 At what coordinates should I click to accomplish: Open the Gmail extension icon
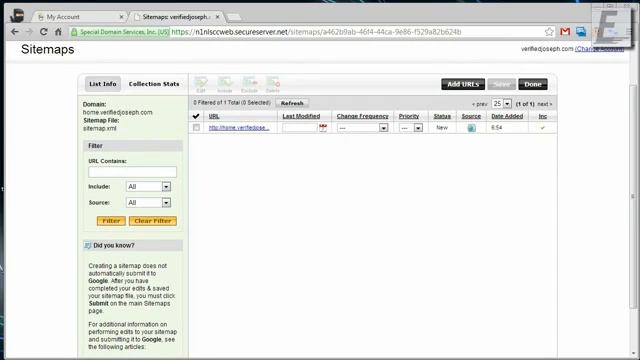565,32
